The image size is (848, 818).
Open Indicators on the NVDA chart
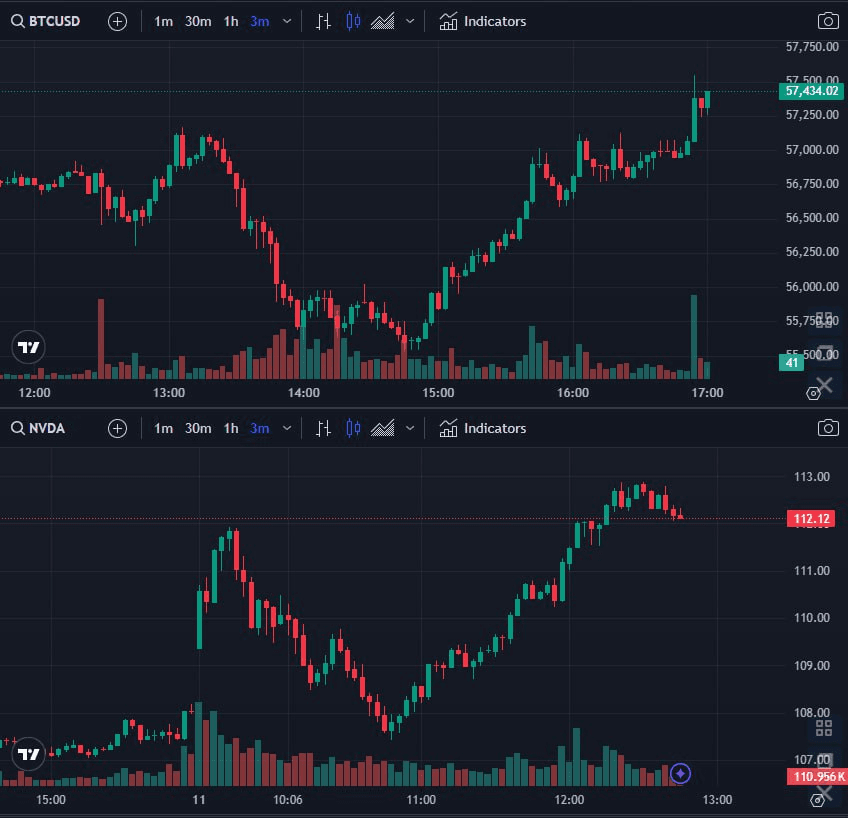482,429
